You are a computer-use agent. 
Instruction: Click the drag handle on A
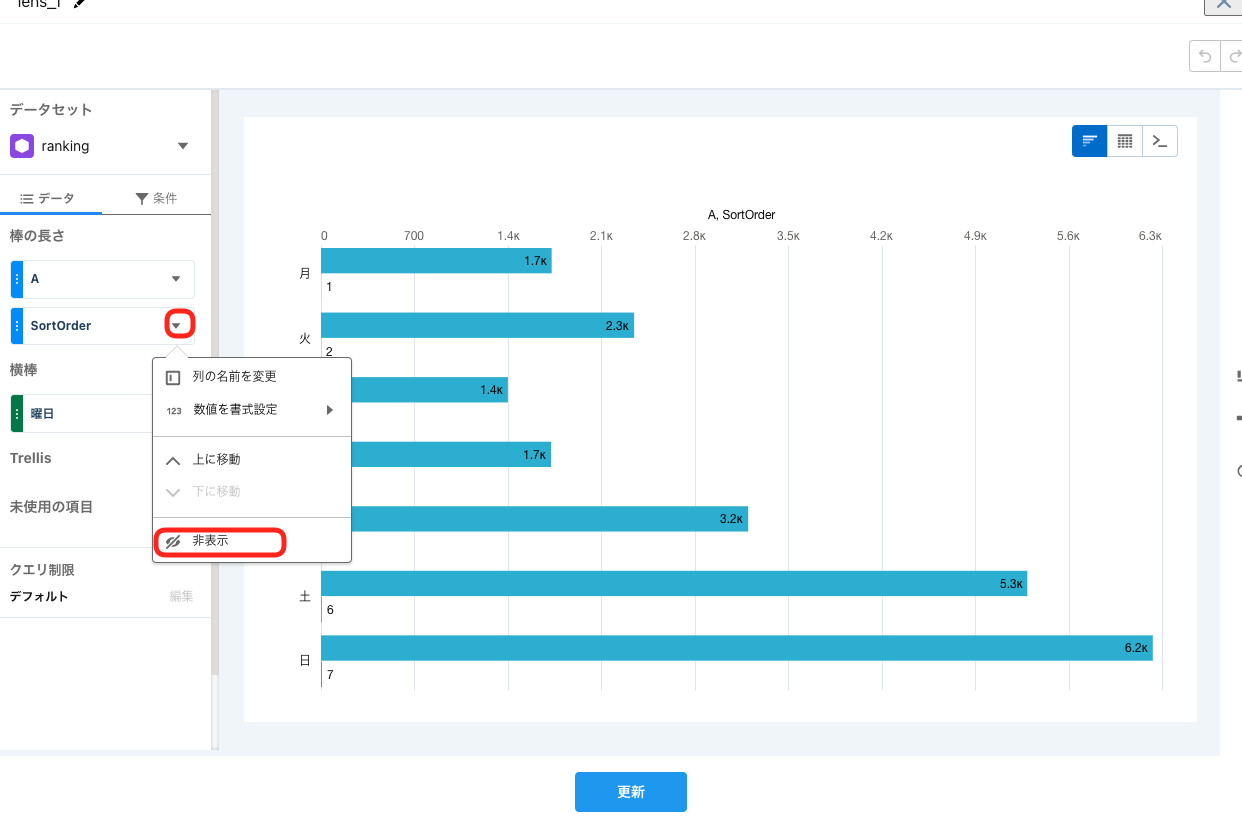(x=16, y=279)
